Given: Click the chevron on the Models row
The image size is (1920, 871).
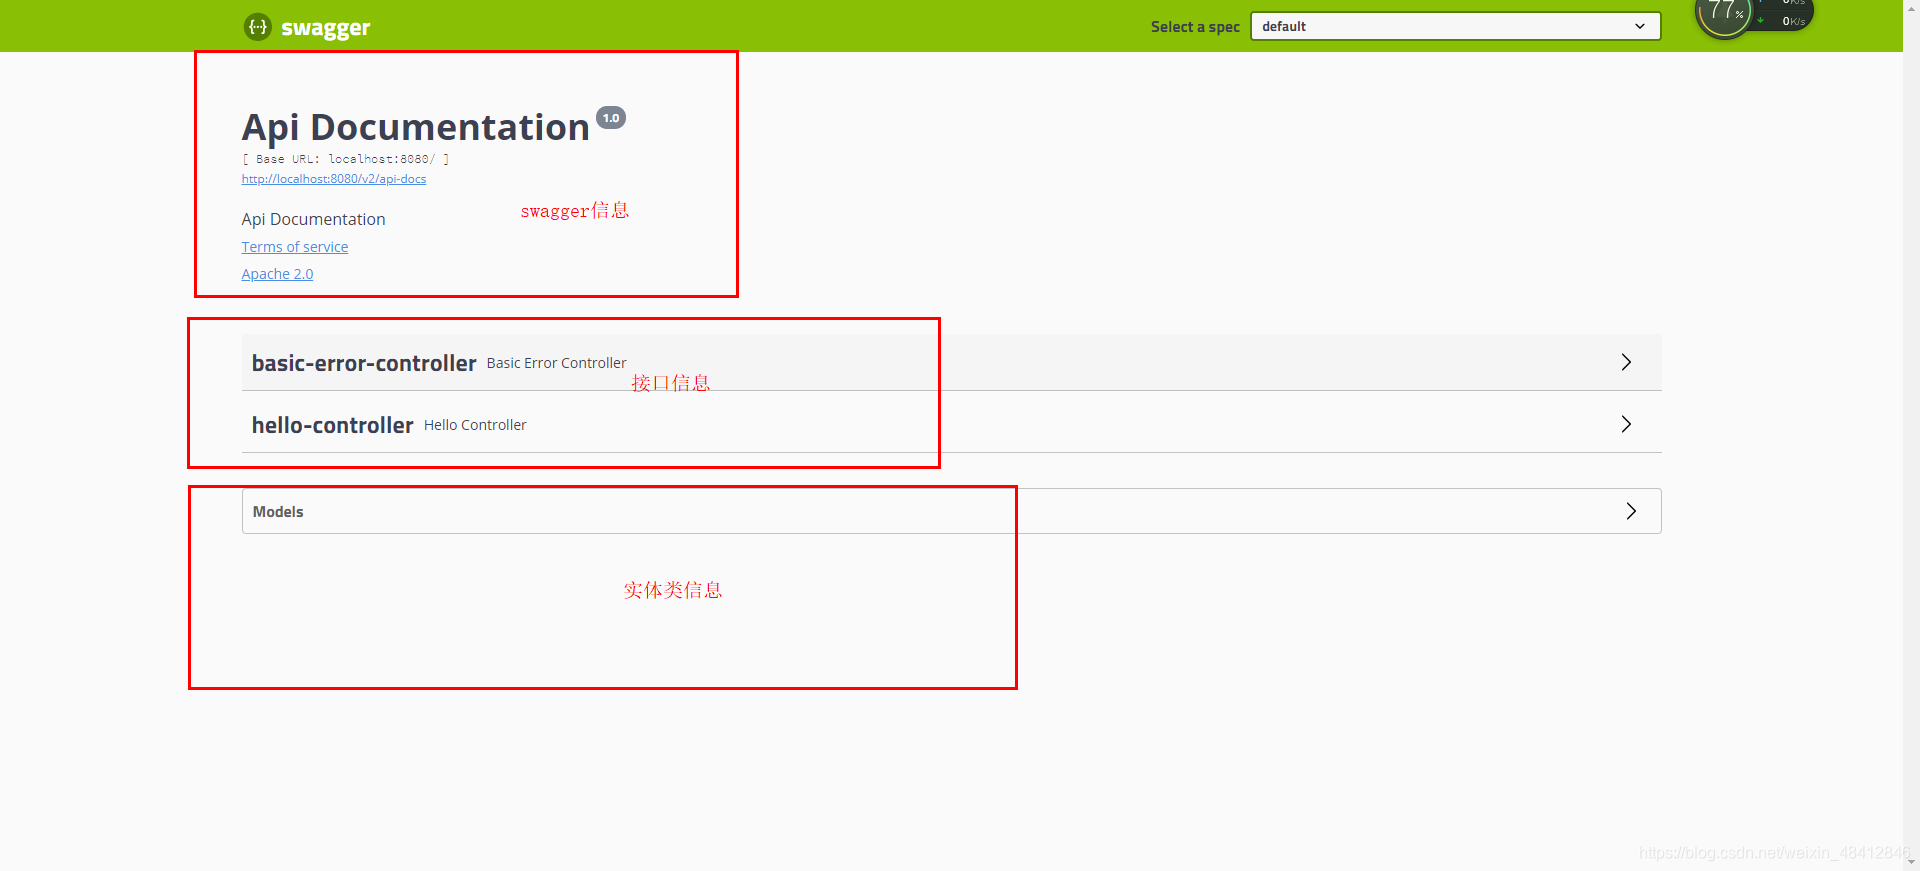Looking at the screenshot, I should point(1631,511).
